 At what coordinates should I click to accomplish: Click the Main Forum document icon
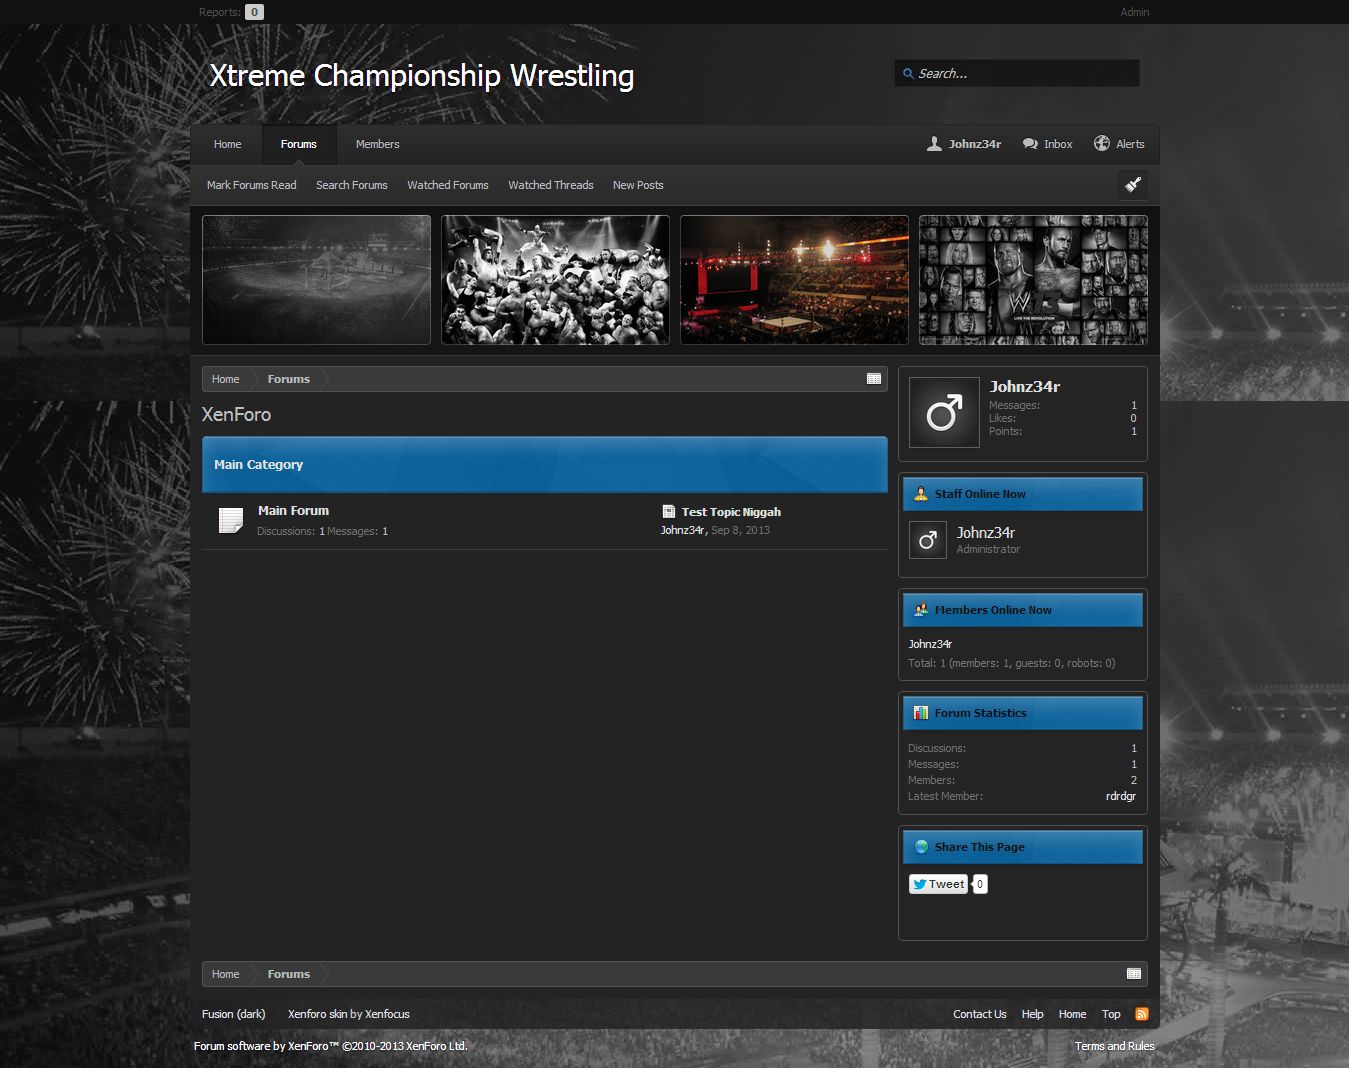pyautogui.click(x=231, y=520)
